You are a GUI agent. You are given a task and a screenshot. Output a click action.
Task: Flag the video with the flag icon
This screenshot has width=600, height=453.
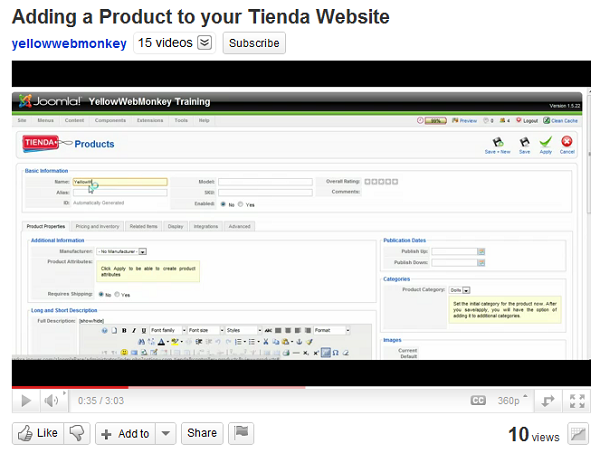pos(241,433)
